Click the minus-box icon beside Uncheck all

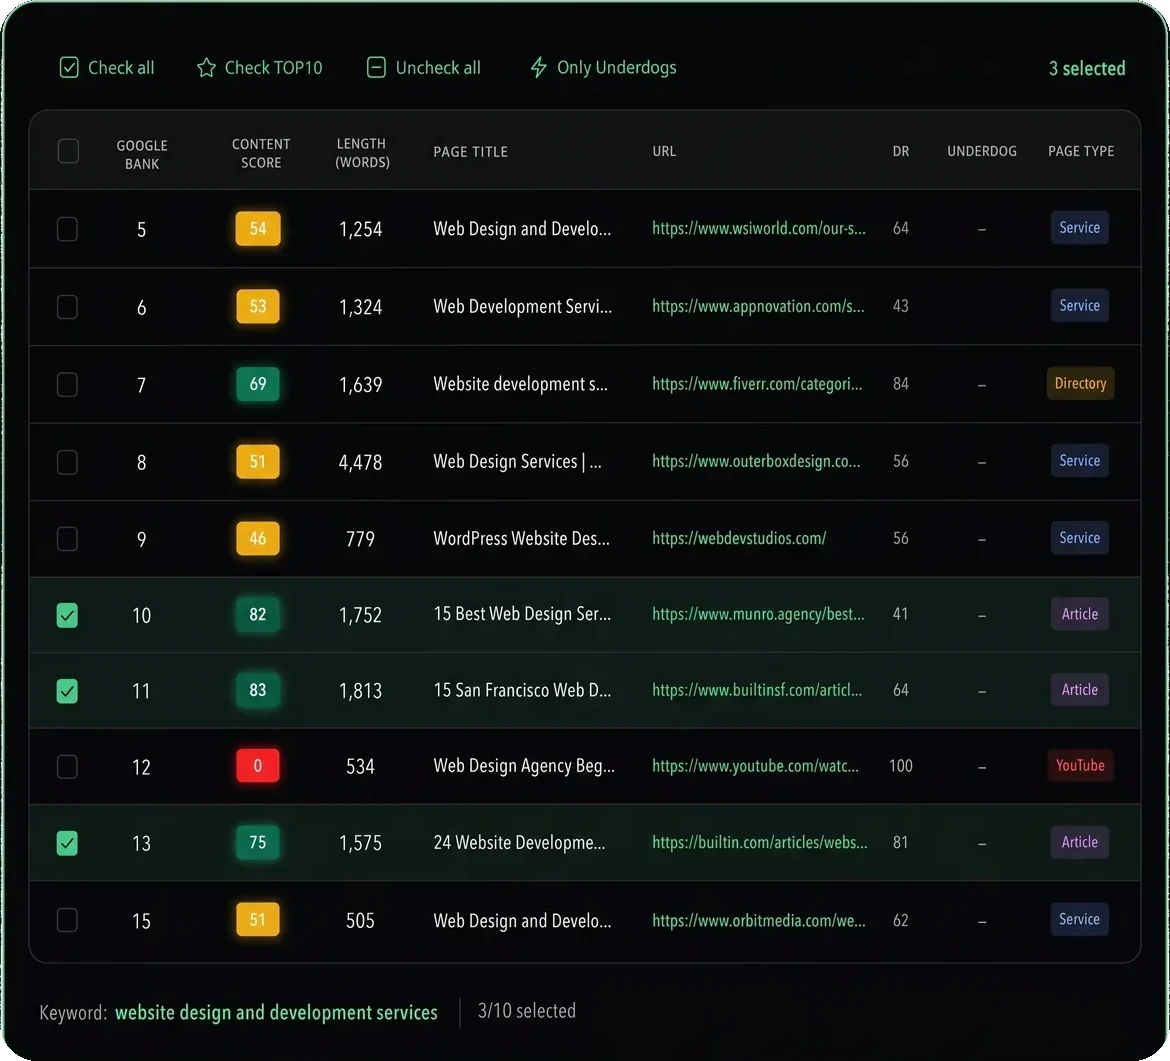[376, 68]
